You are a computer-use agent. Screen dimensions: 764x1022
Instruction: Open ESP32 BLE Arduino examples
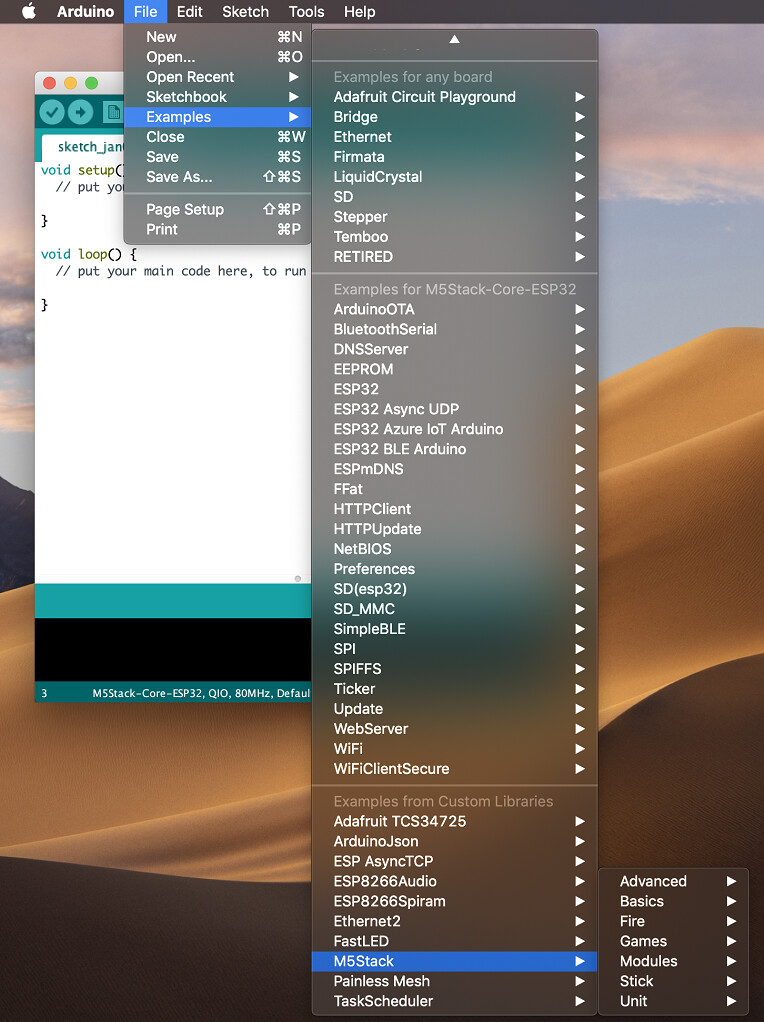tap(455, 449)
